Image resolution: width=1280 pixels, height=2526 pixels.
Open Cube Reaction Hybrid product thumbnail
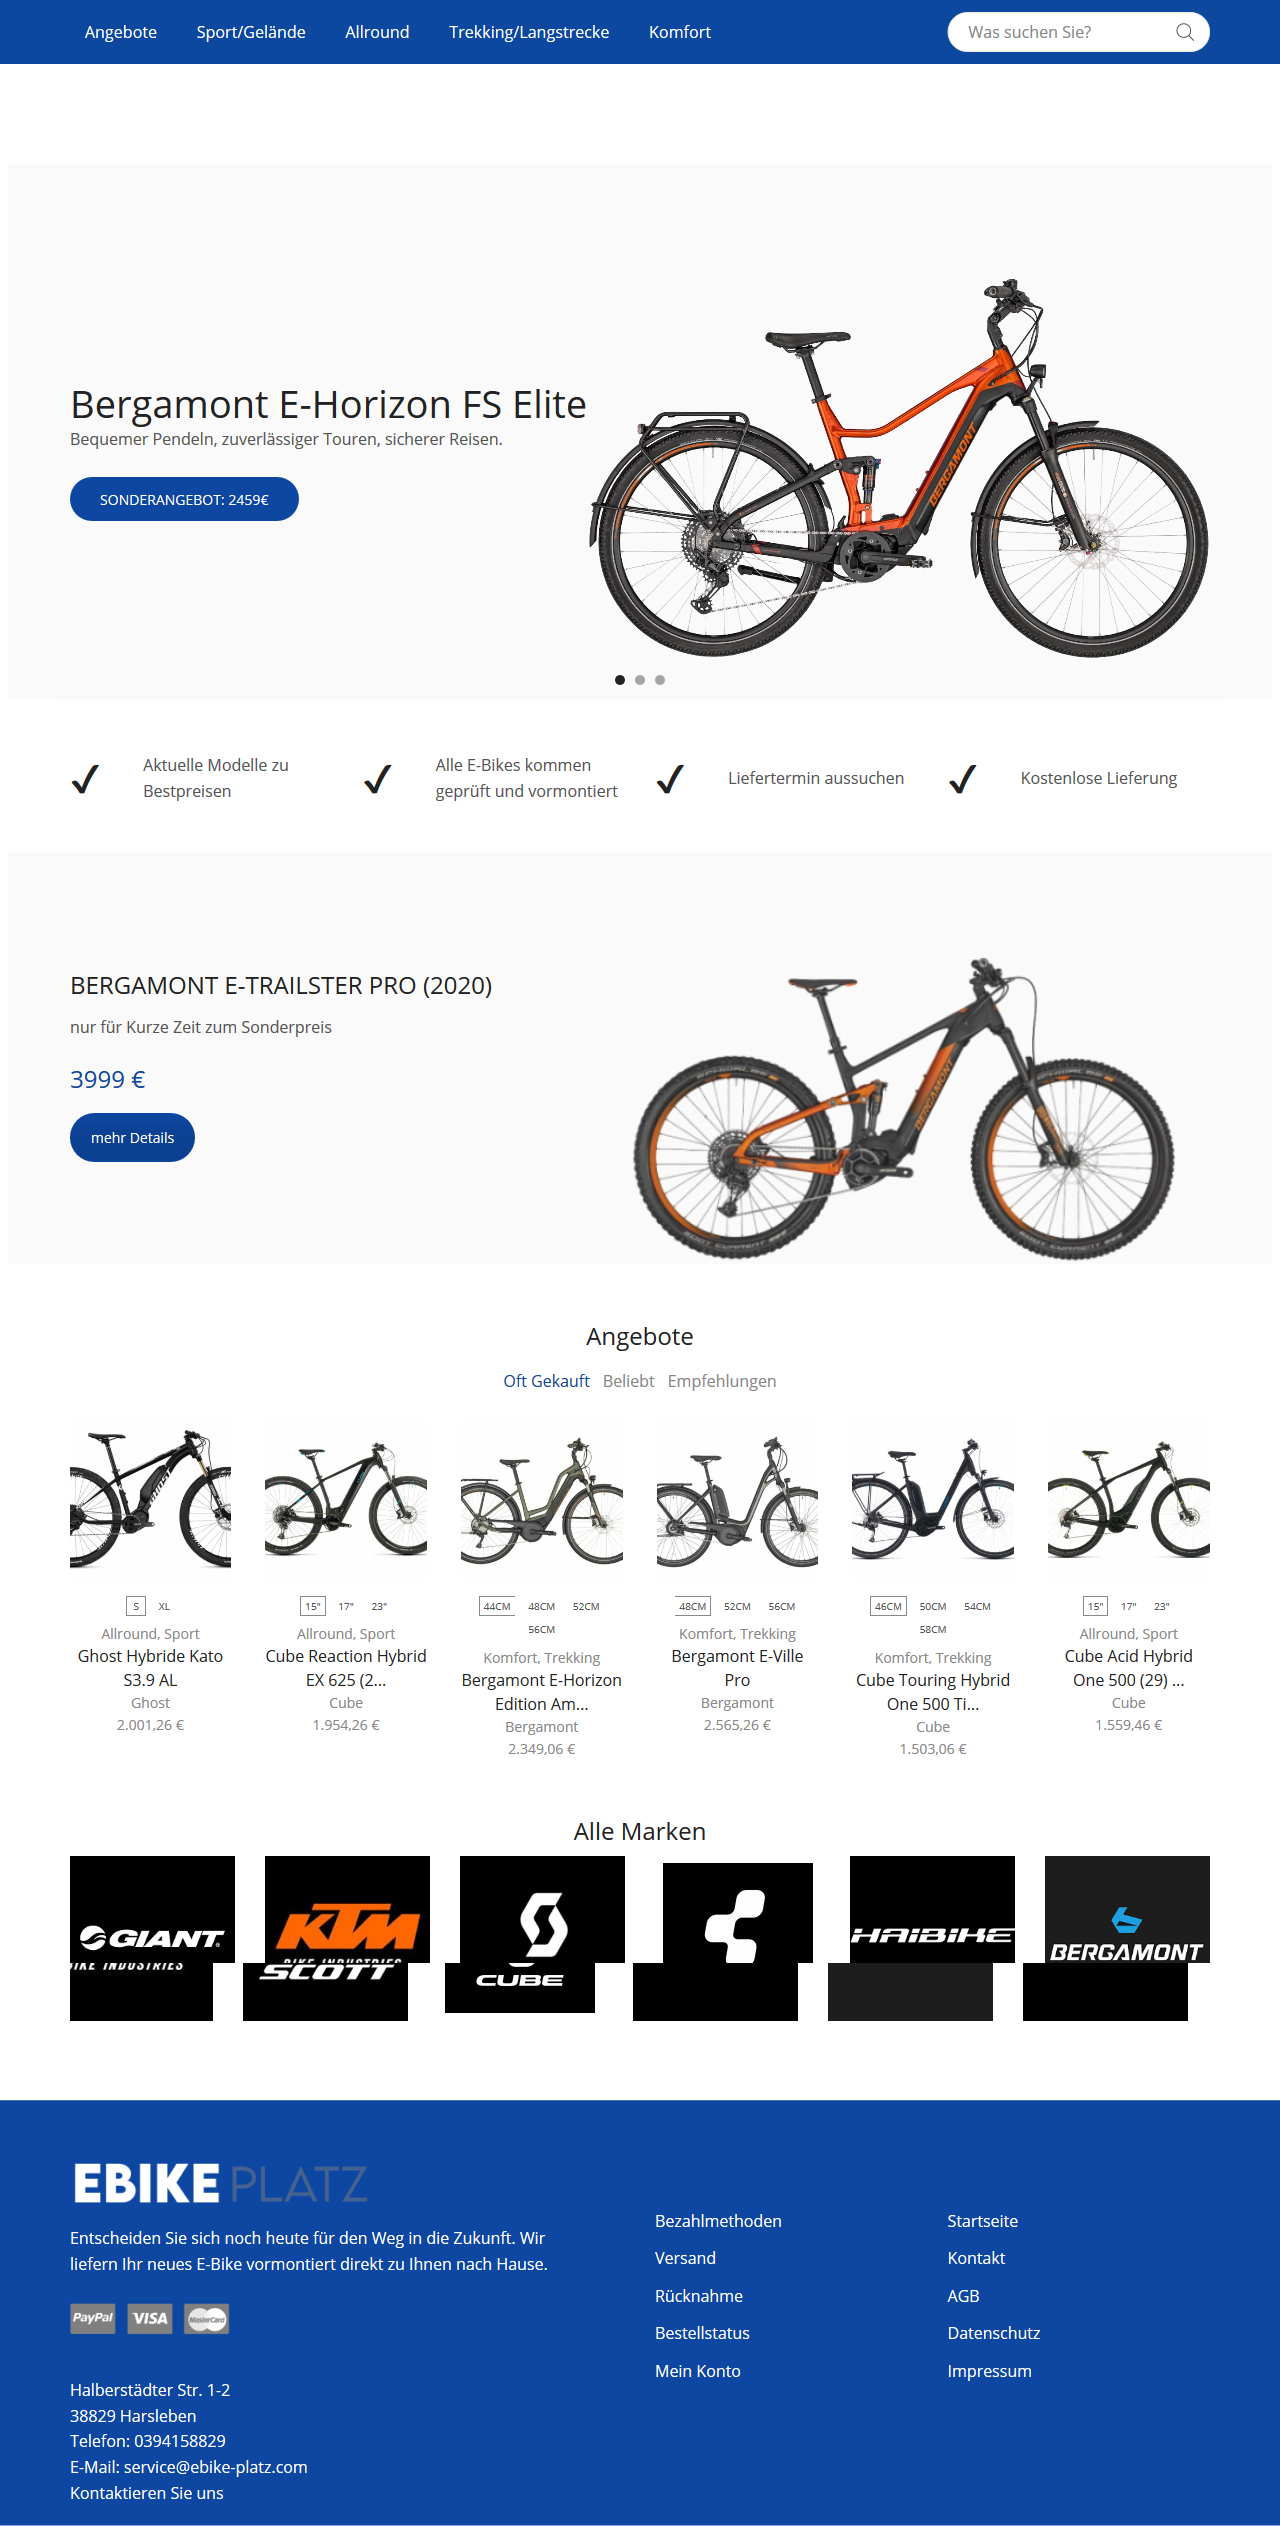[346, 1497]
